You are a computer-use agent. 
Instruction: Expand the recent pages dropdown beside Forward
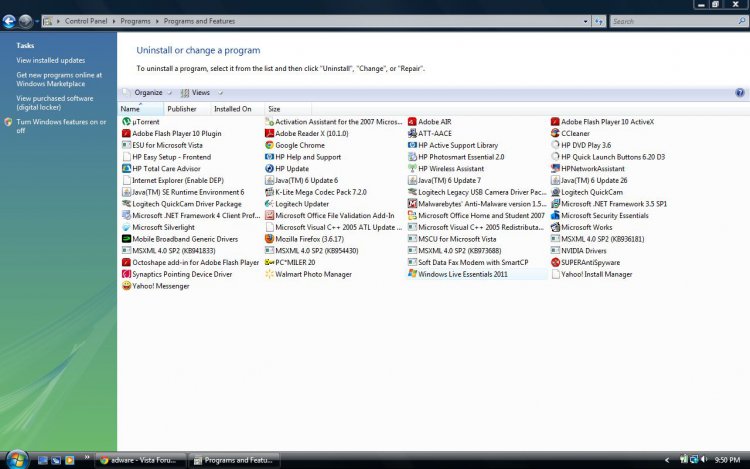tap(37, 21)
